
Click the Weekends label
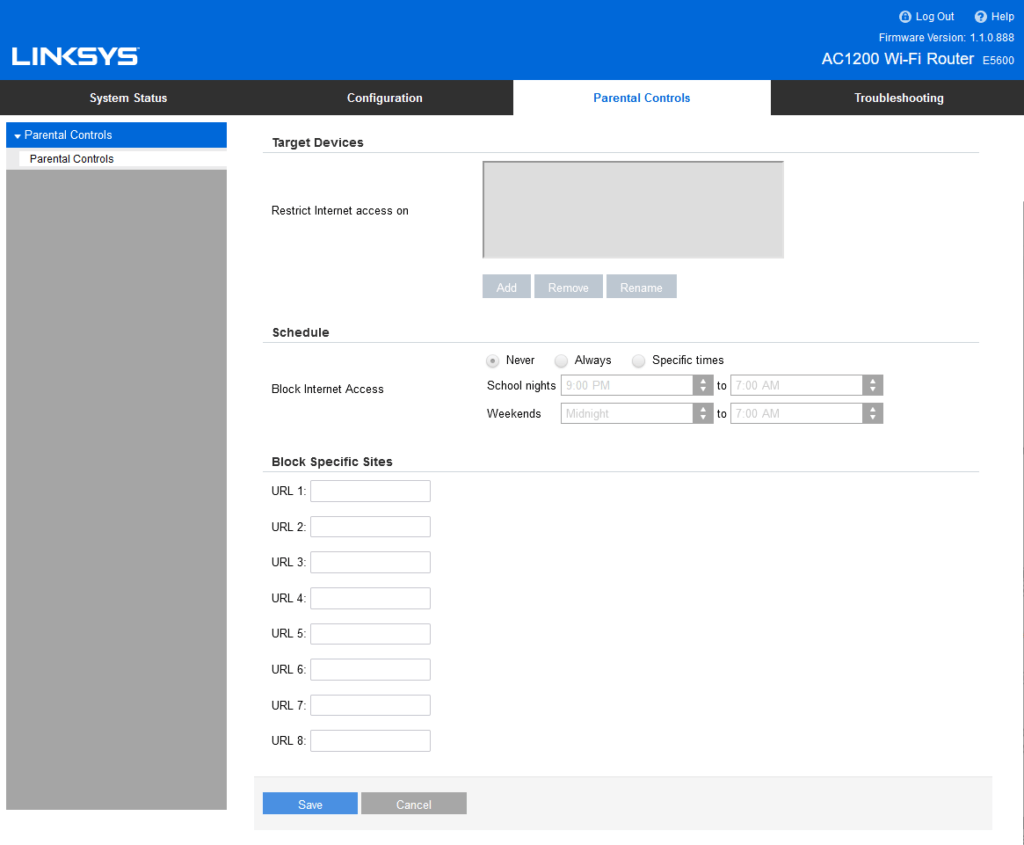point(514,414)
